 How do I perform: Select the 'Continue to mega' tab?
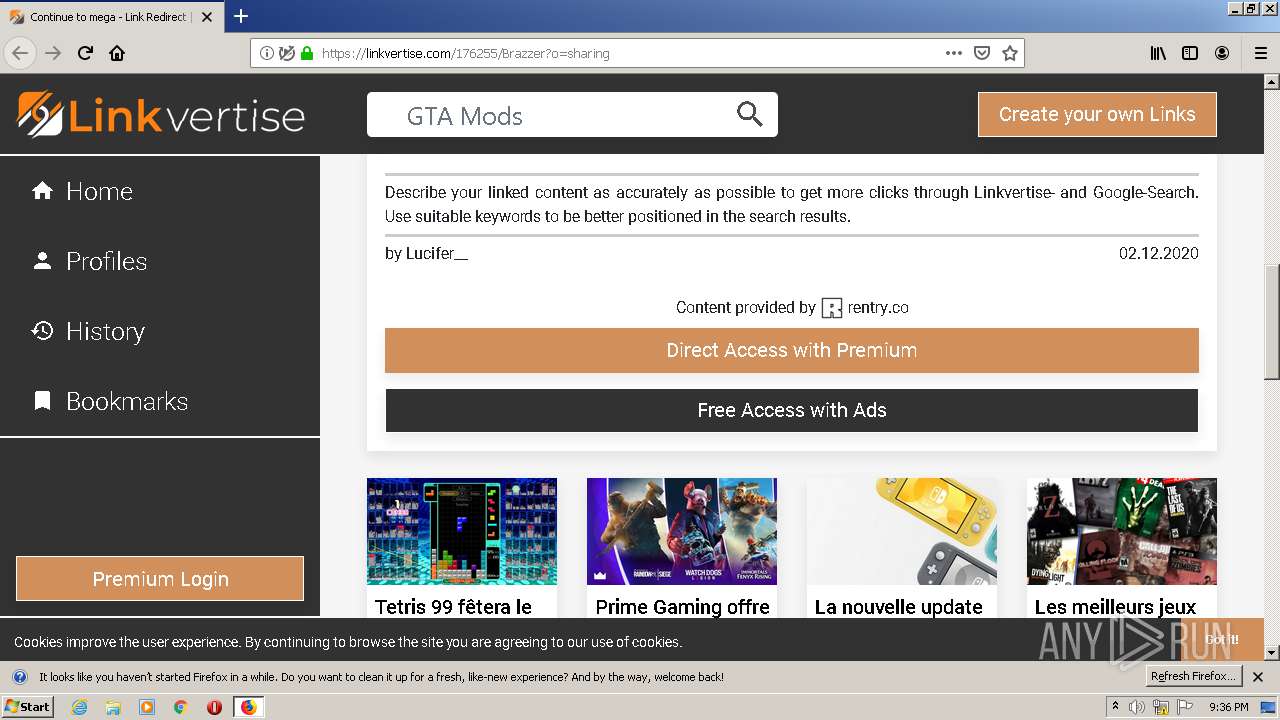[x=111, y=17]
